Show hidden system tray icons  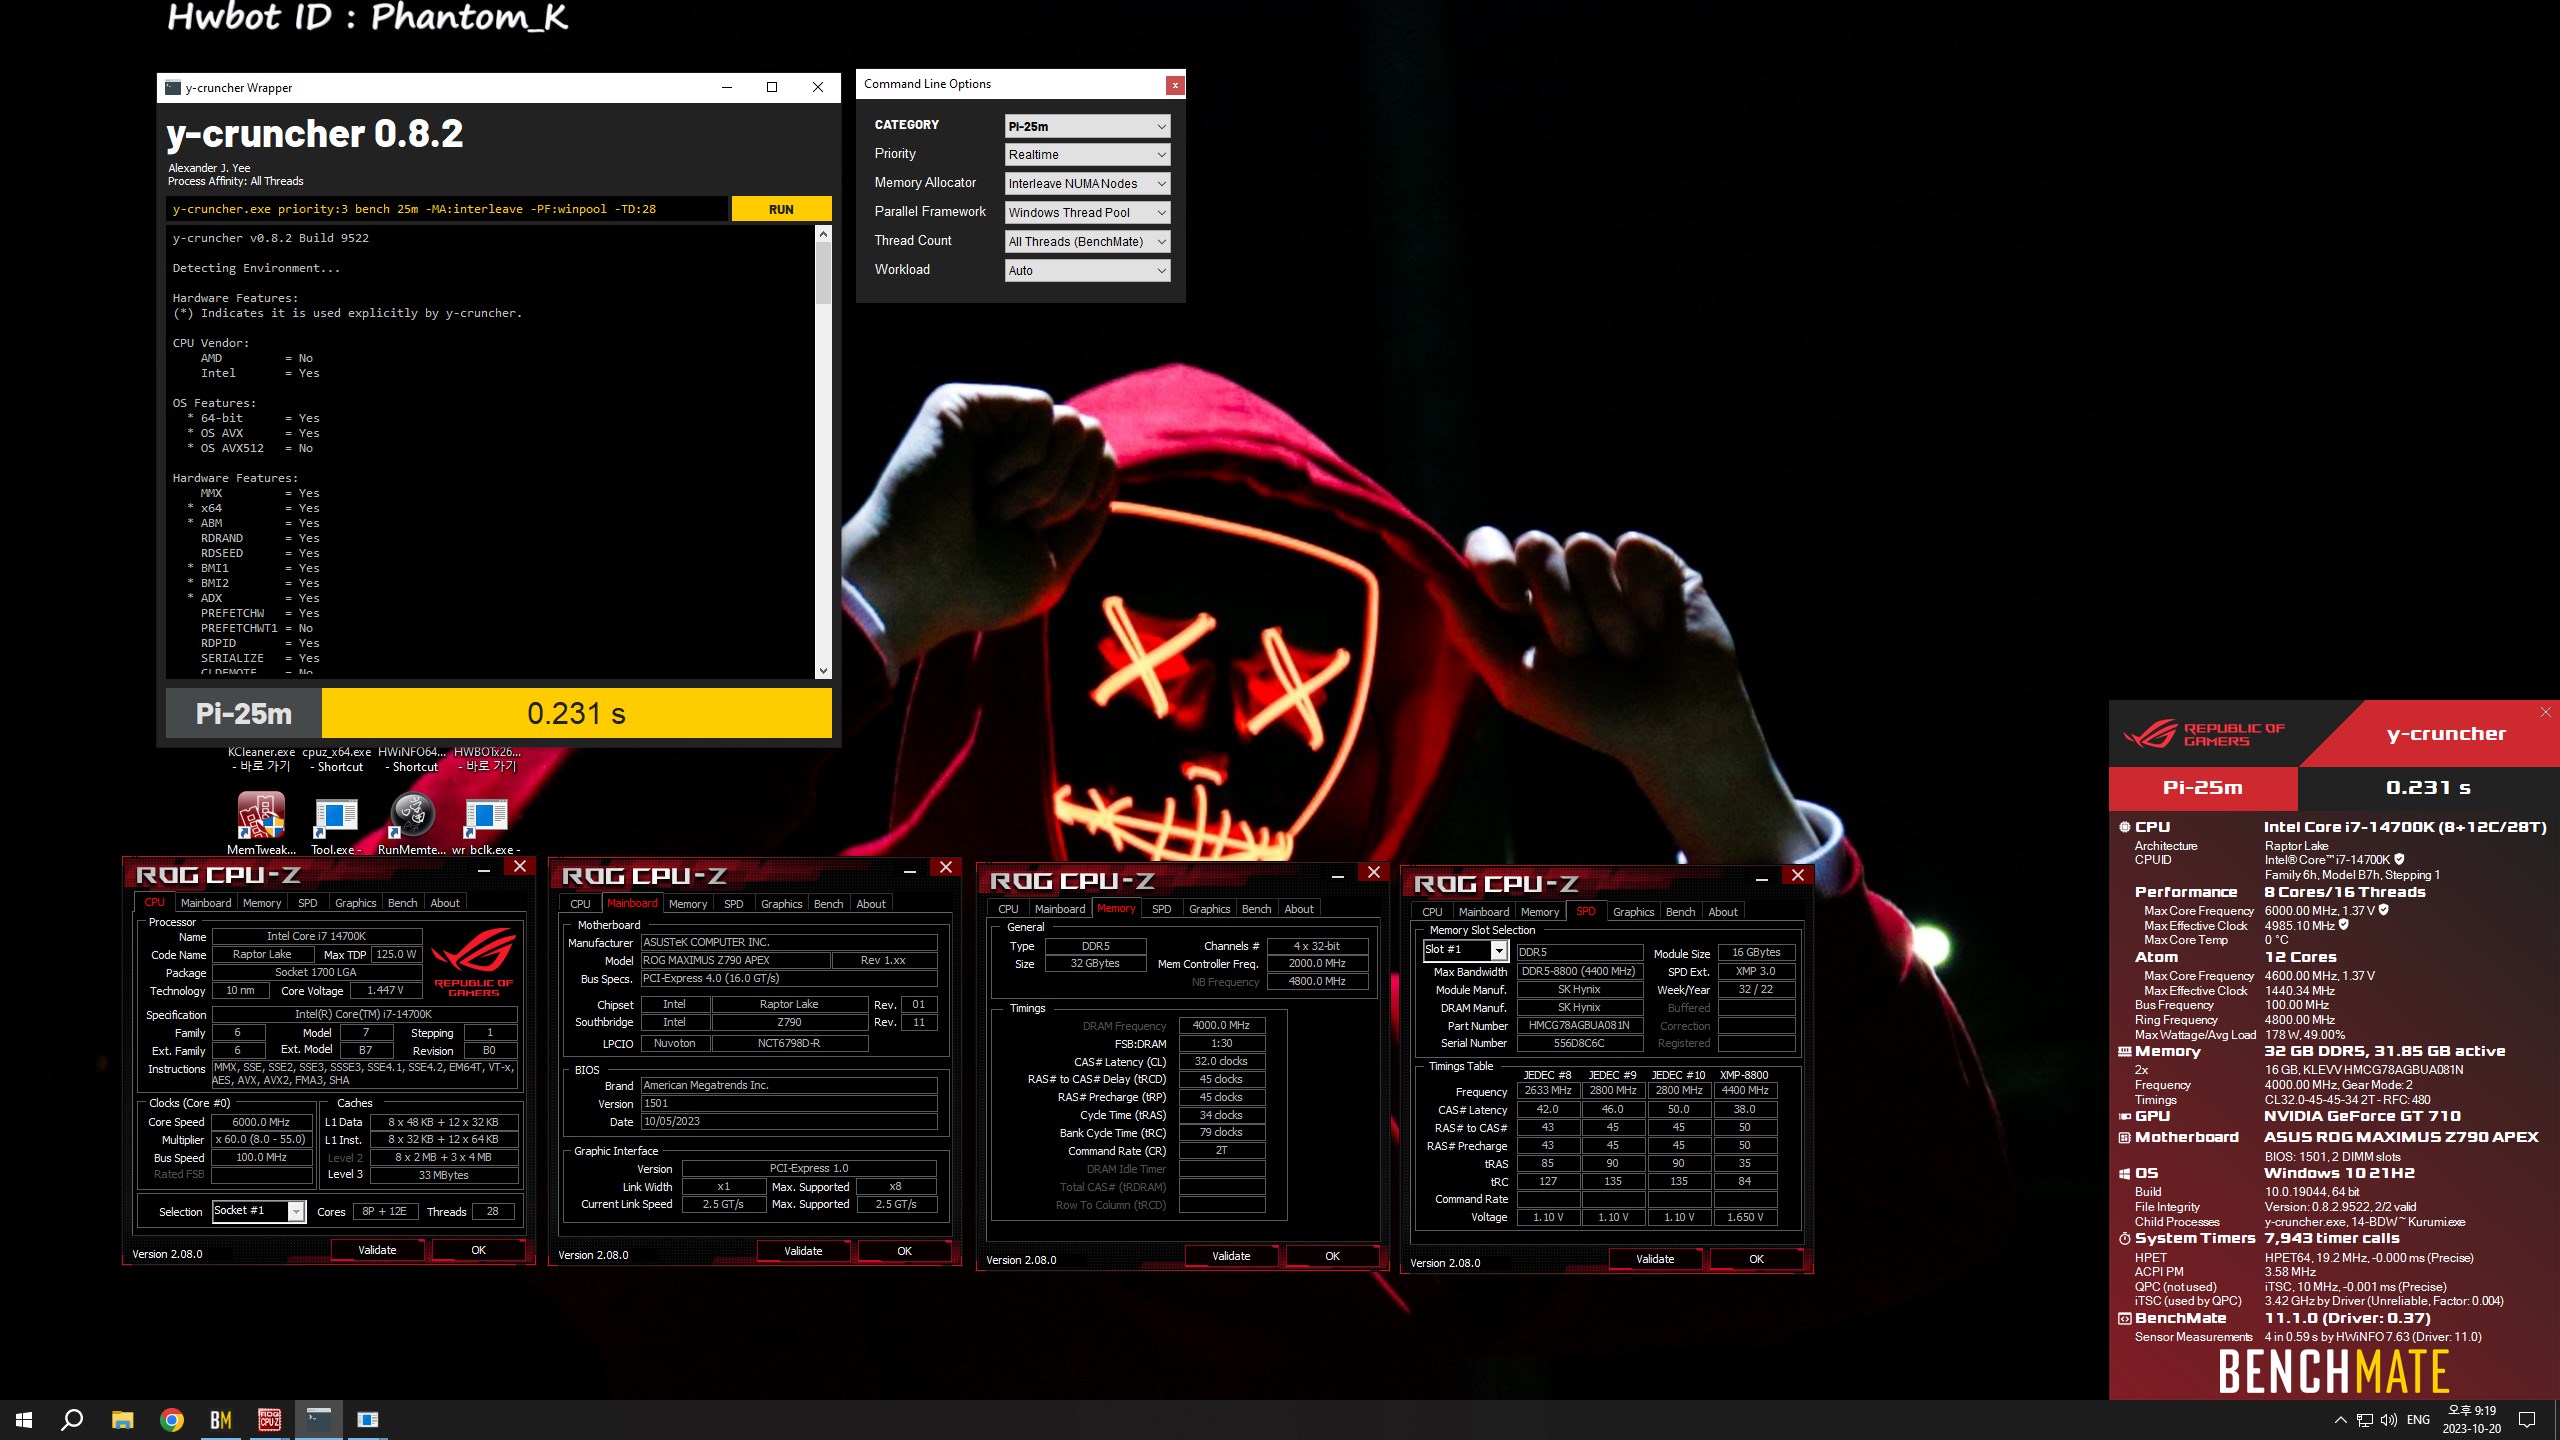coord(2340,1420)
